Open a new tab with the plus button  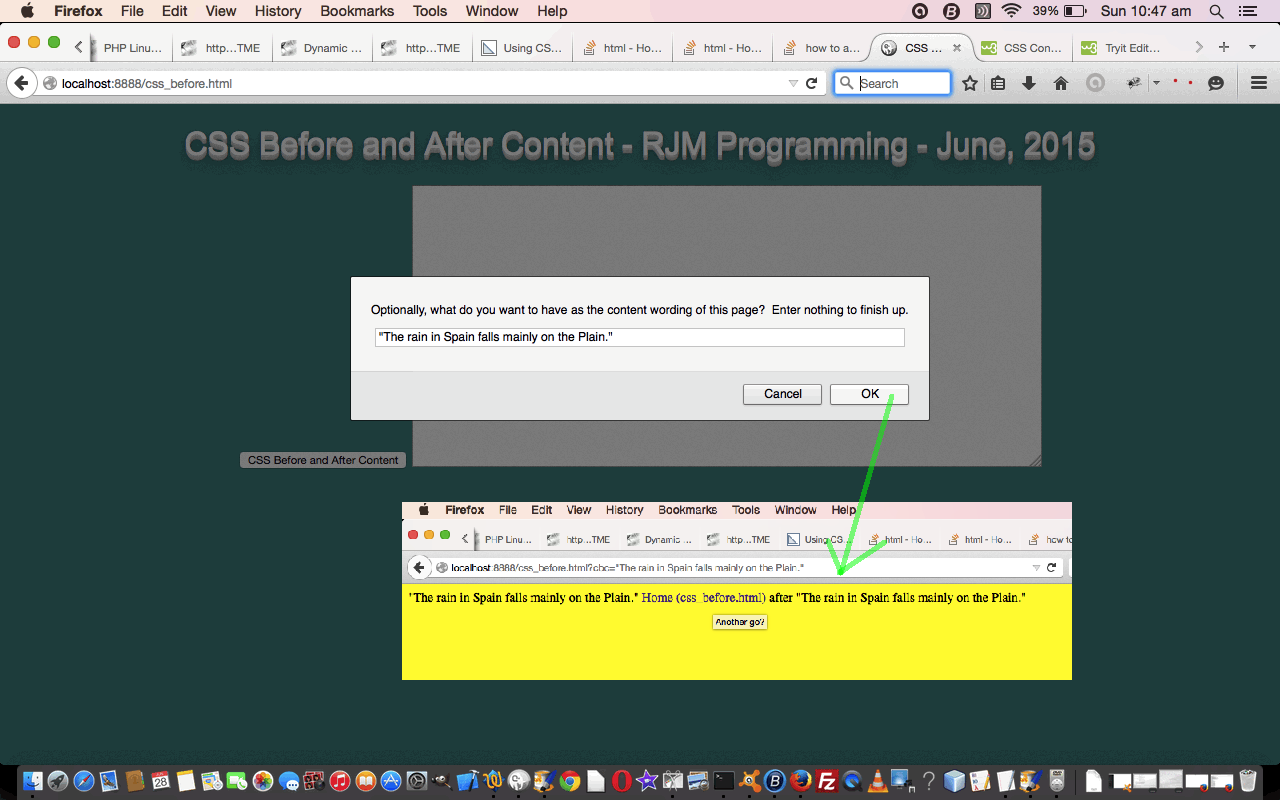(1224, 47)
